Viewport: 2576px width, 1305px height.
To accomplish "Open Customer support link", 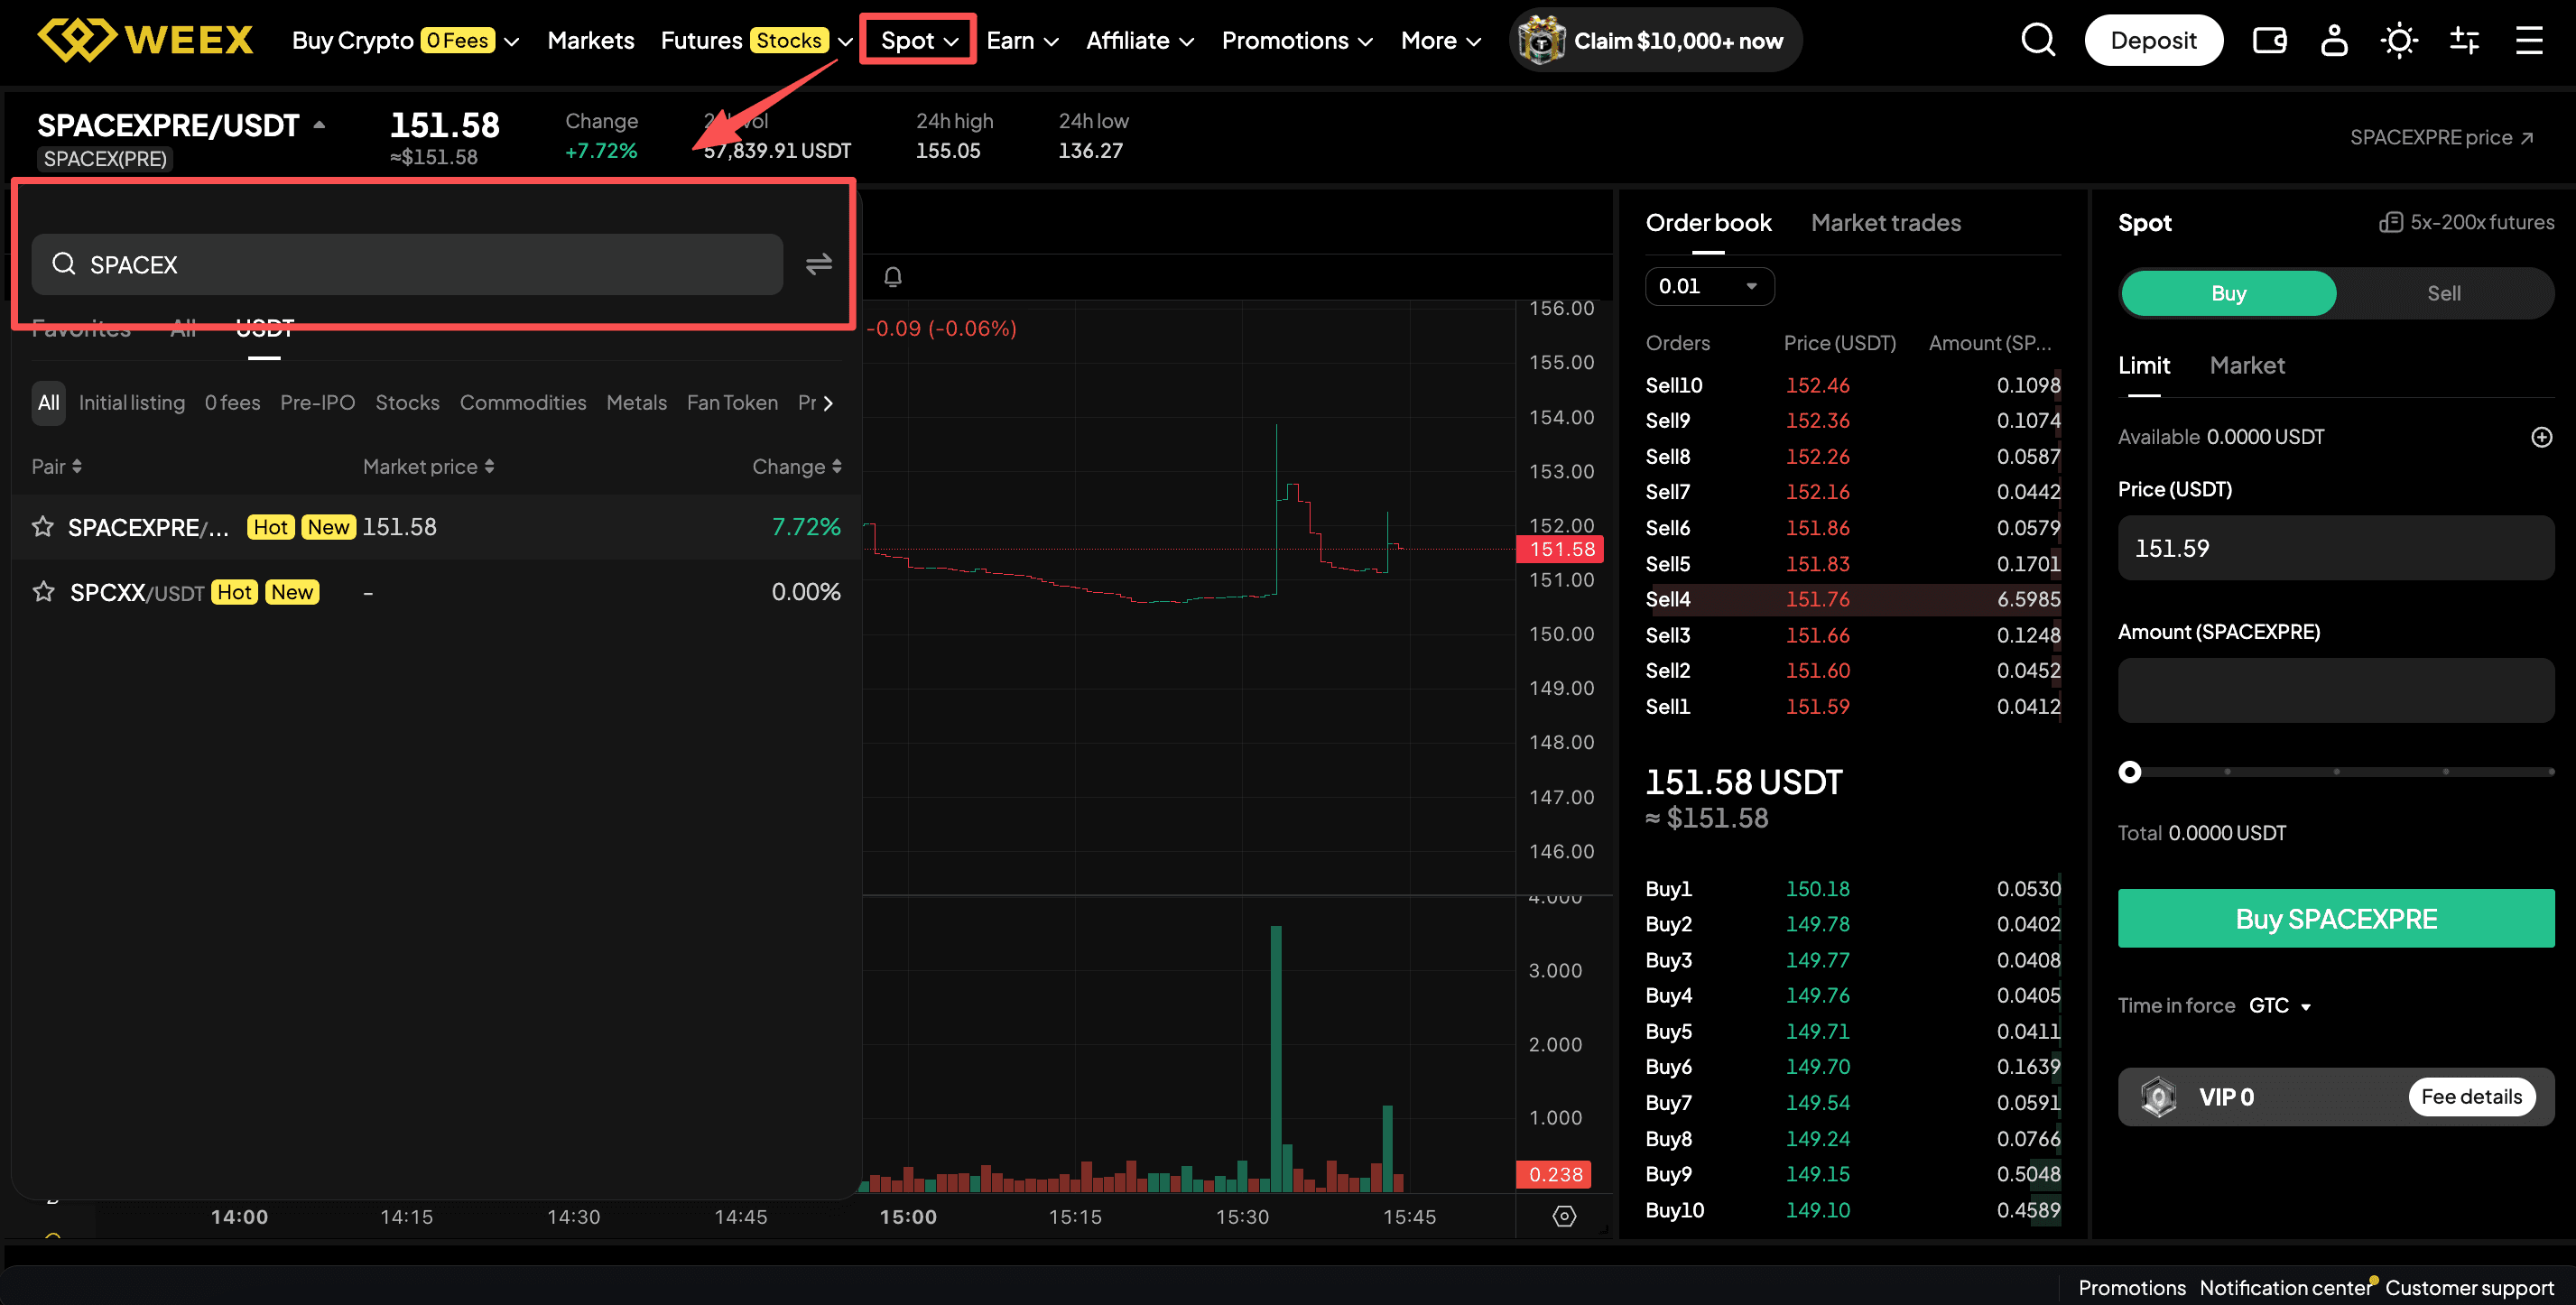I will (x=2469, y=1287).
